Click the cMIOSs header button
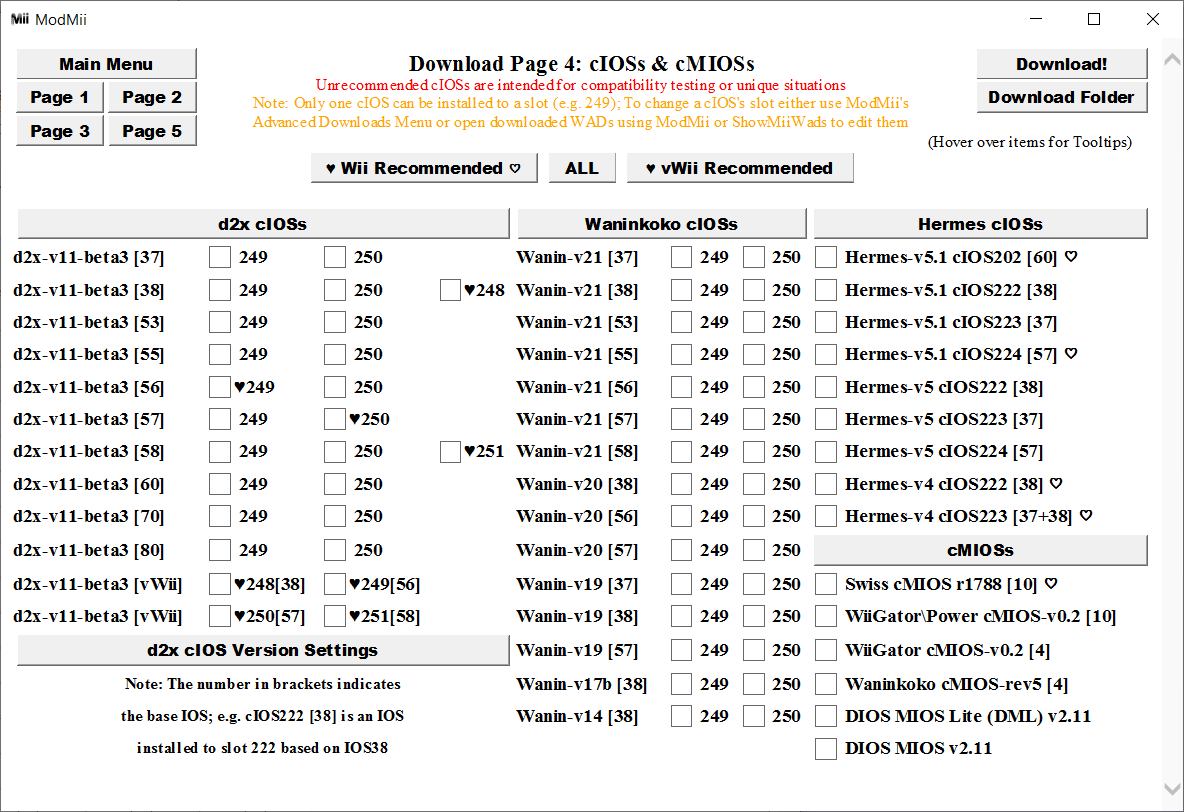The height and width of the screenshot is (812, 1184). (x=980, y=550)
